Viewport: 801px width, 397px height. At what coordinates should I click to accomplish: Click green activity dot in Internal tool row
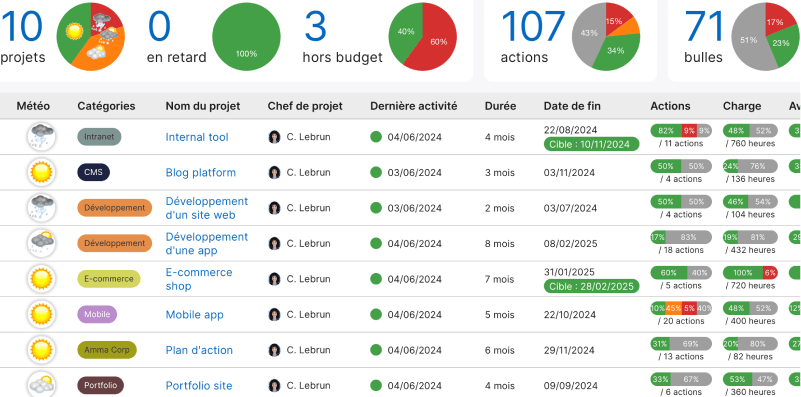[376, 136]
